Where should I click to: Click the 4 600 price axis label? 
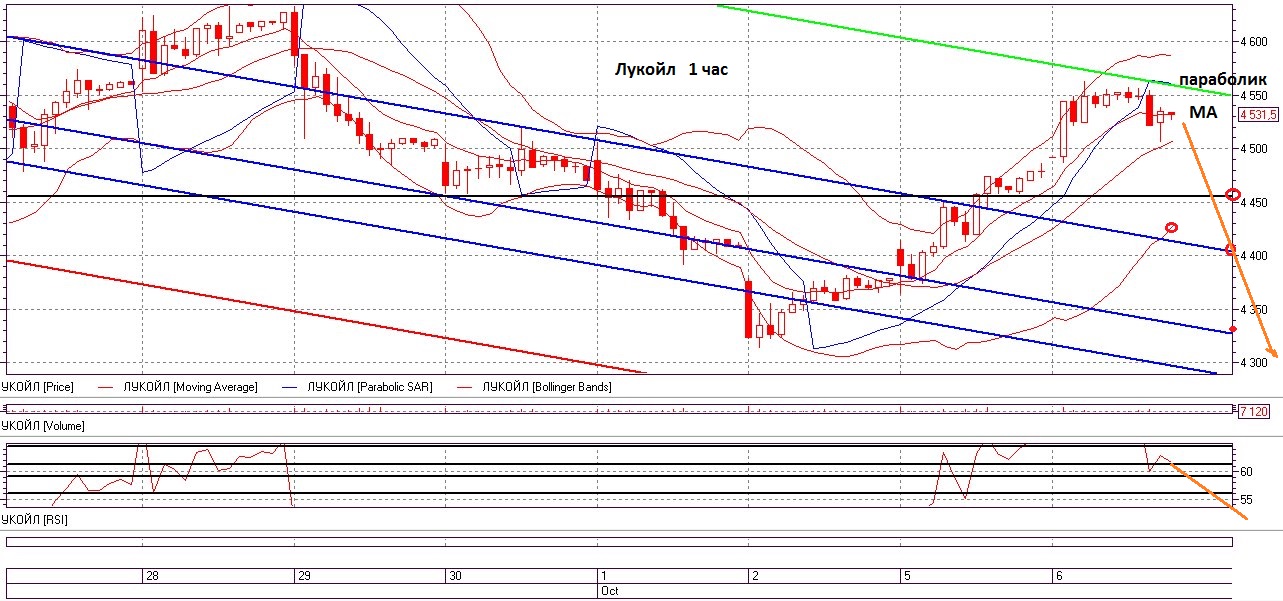[x=1254, y=42]
